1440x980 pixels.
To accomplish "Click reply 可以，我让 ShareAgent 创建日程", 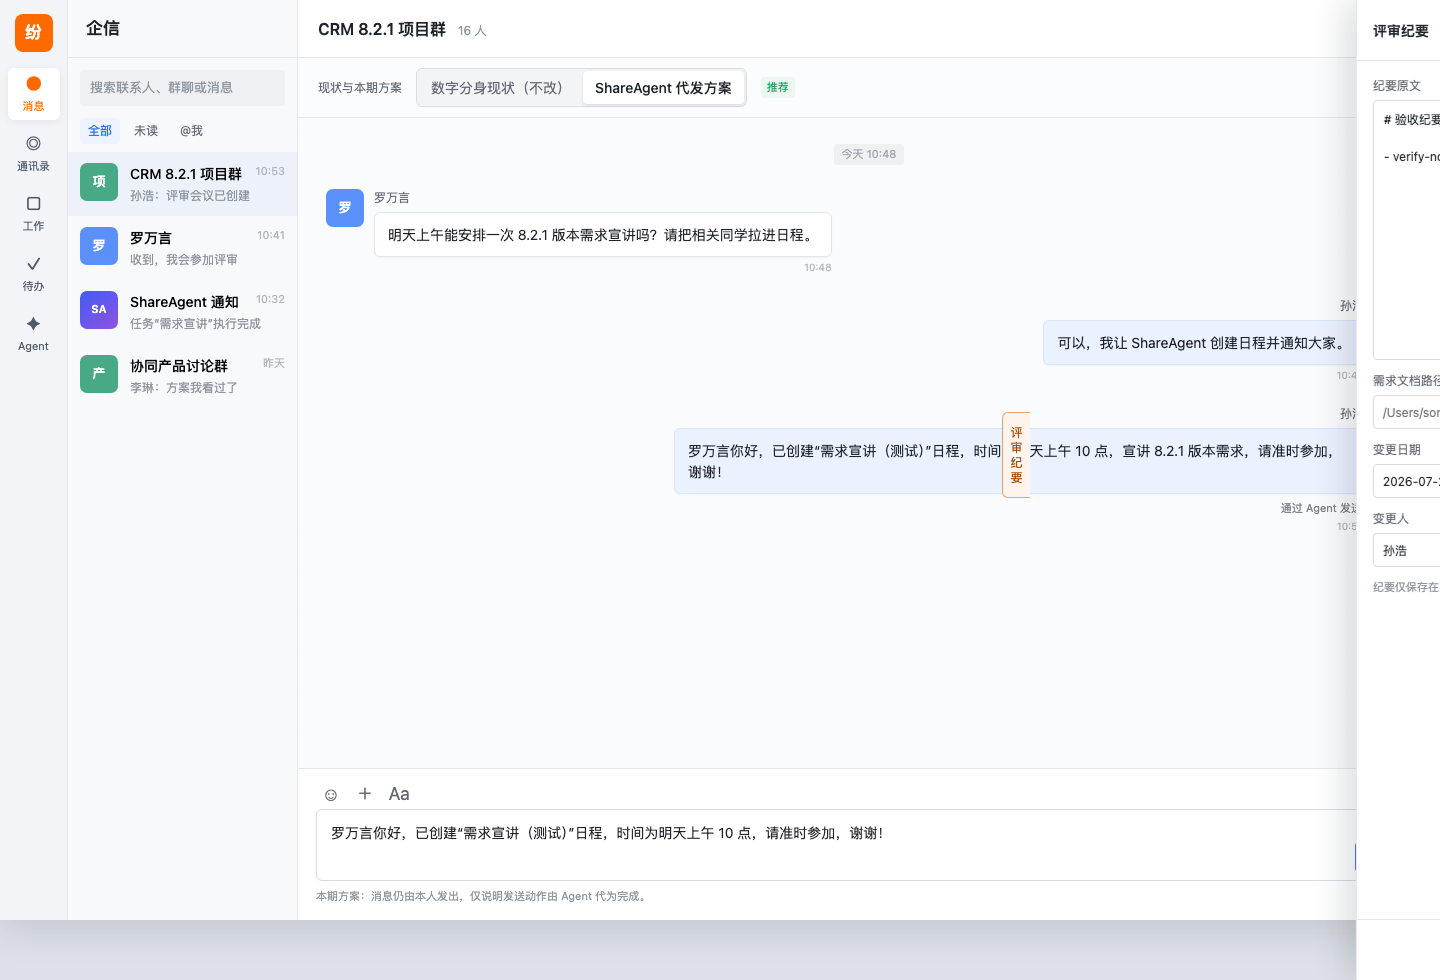I will (x=1200, y=343).
